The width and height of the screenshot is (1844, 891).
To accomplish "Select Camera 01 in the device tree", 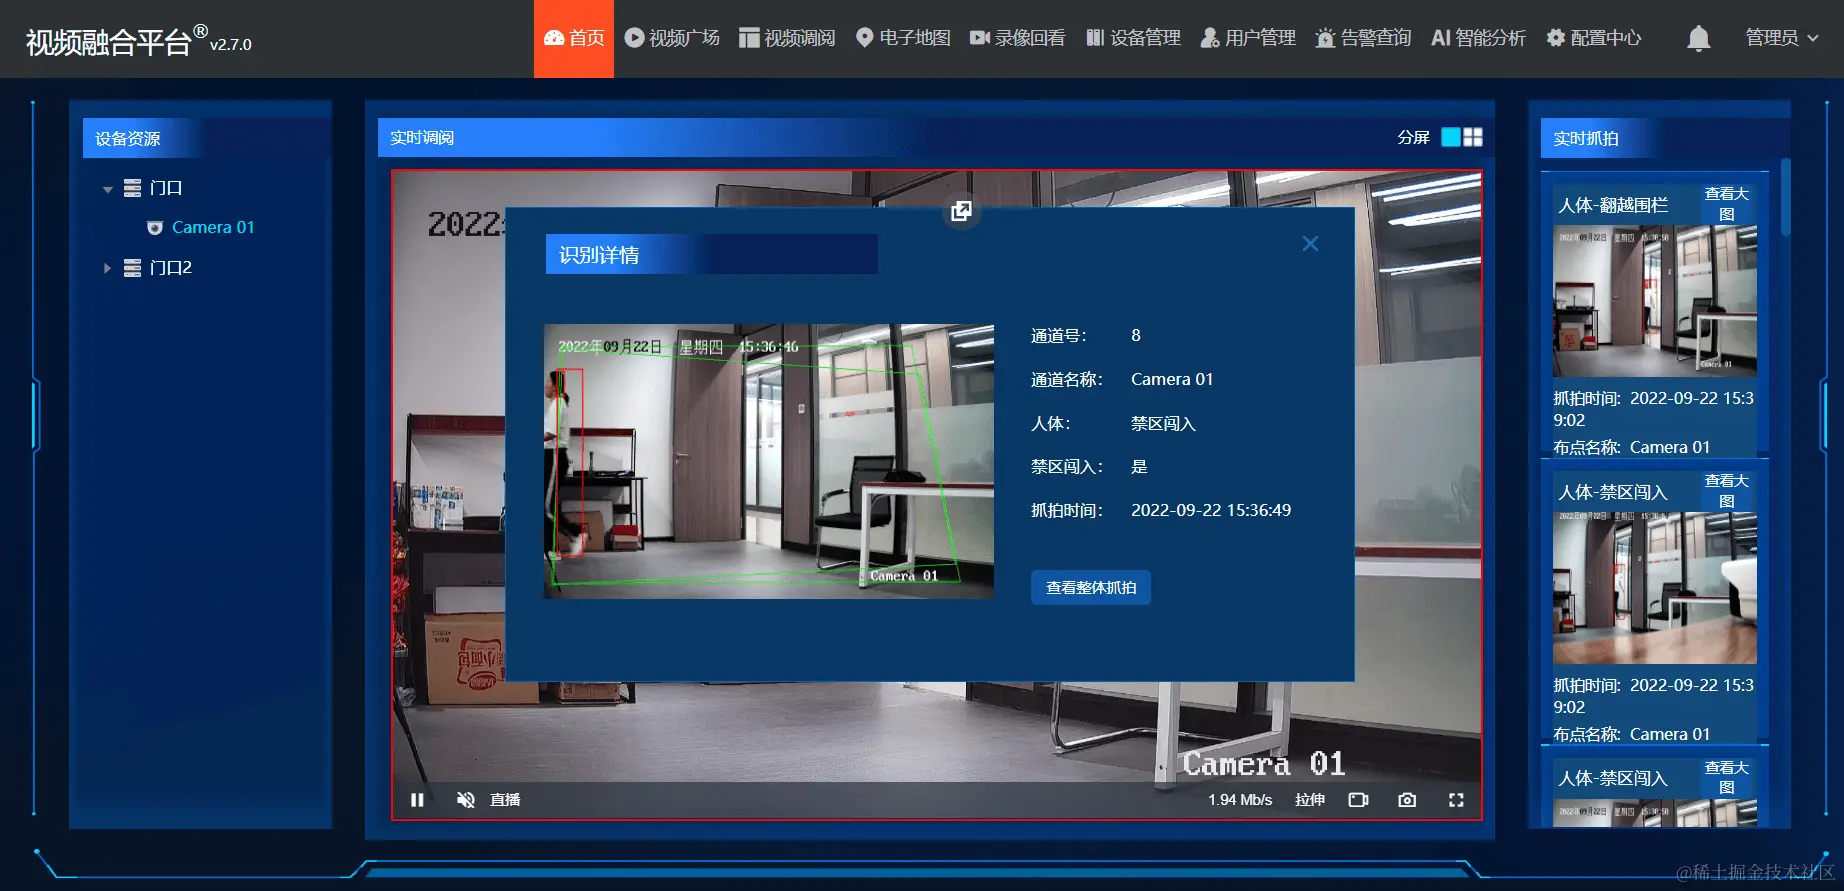I will click(213, 227).
